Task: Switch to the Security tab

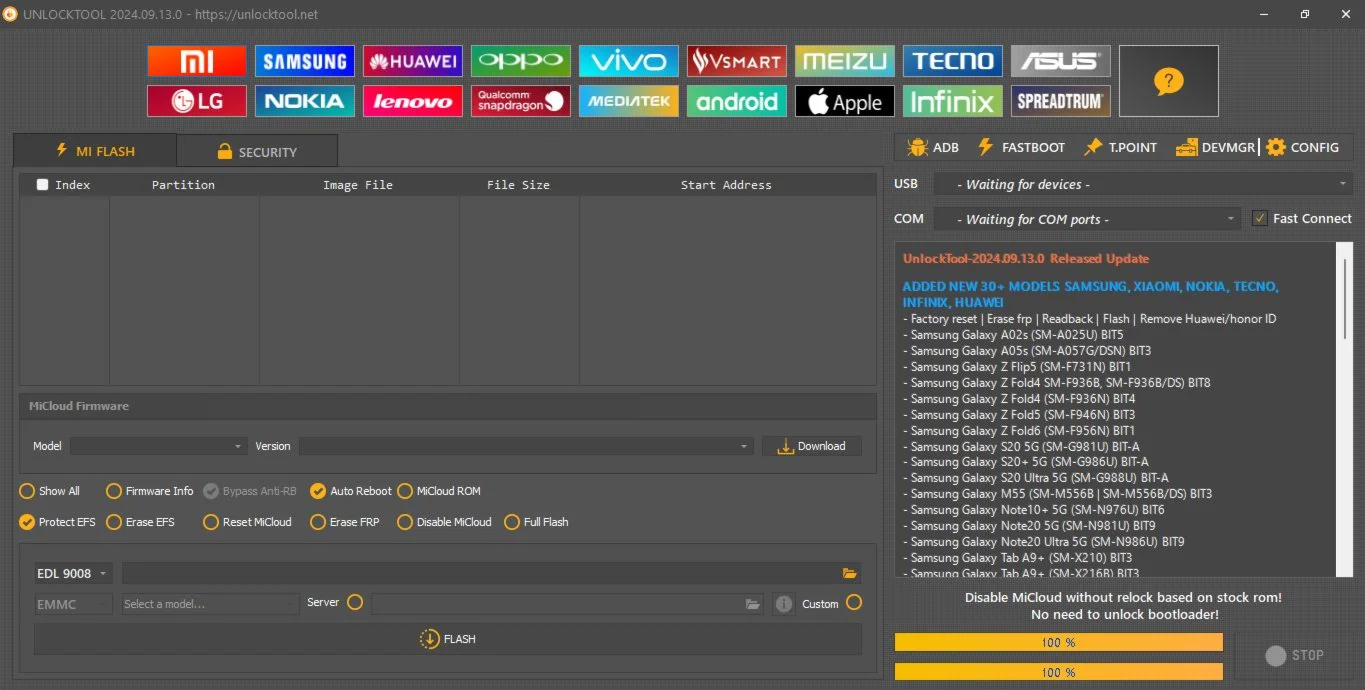Action: pos(256,152)
